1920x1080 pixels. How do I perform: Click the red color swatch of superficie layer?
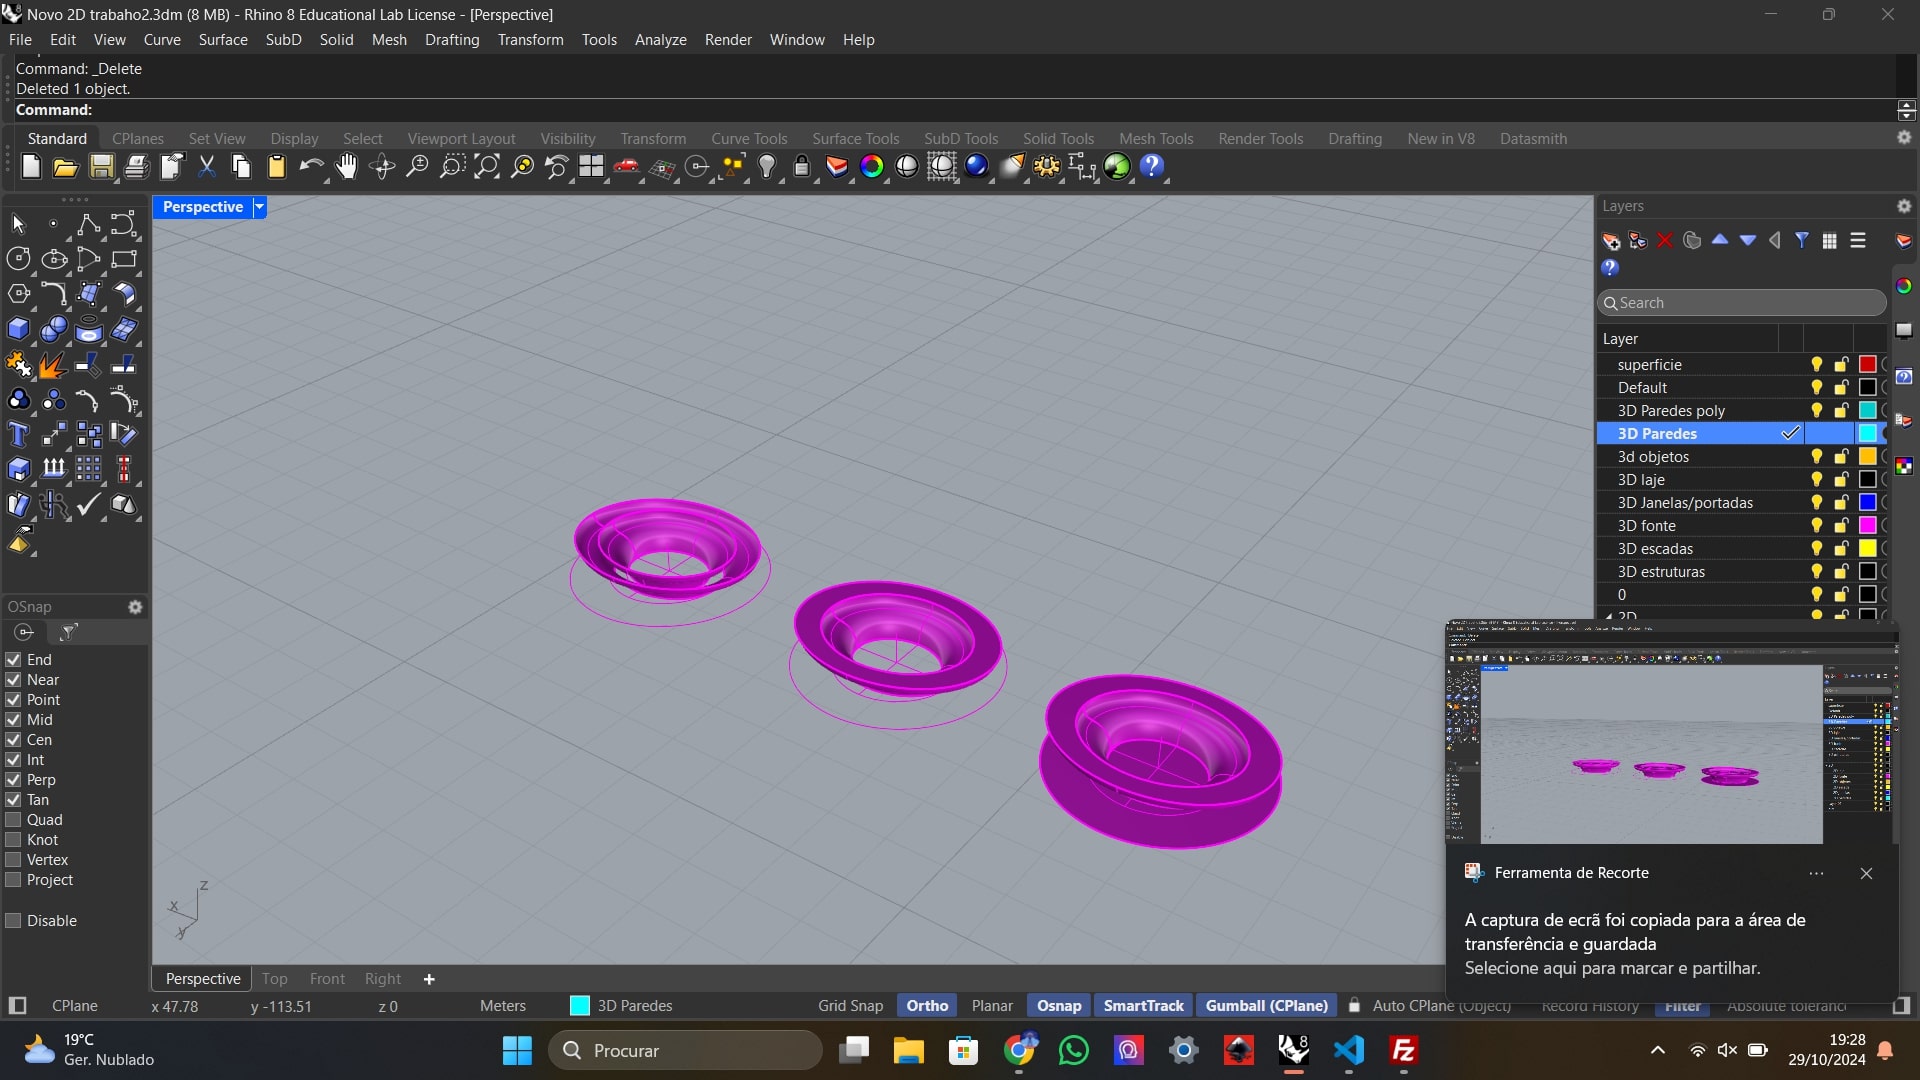tap(1867, 365)
